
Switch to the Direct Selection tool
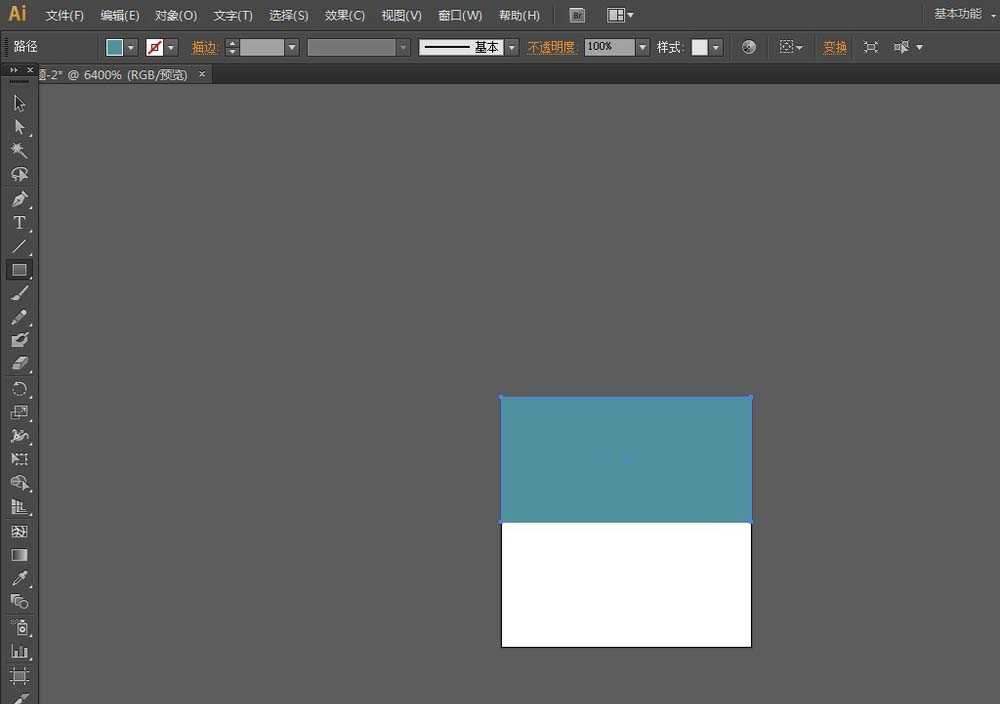point(19,127)
